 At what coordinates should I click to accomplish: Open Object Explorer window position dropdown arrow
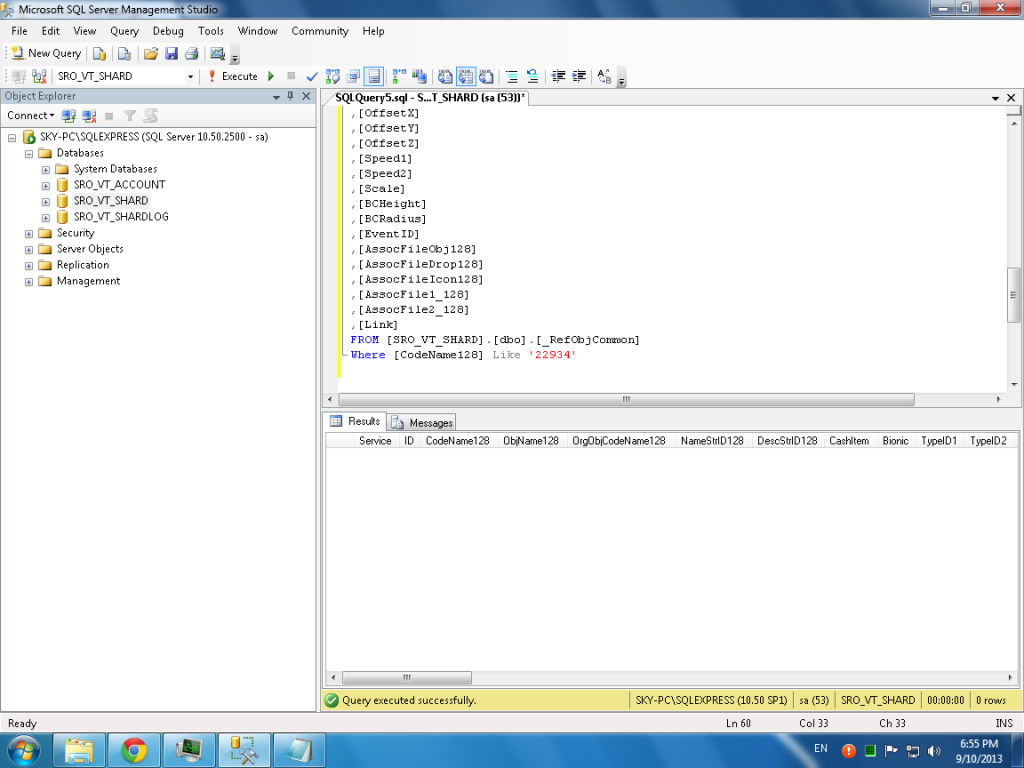point(276,97)
